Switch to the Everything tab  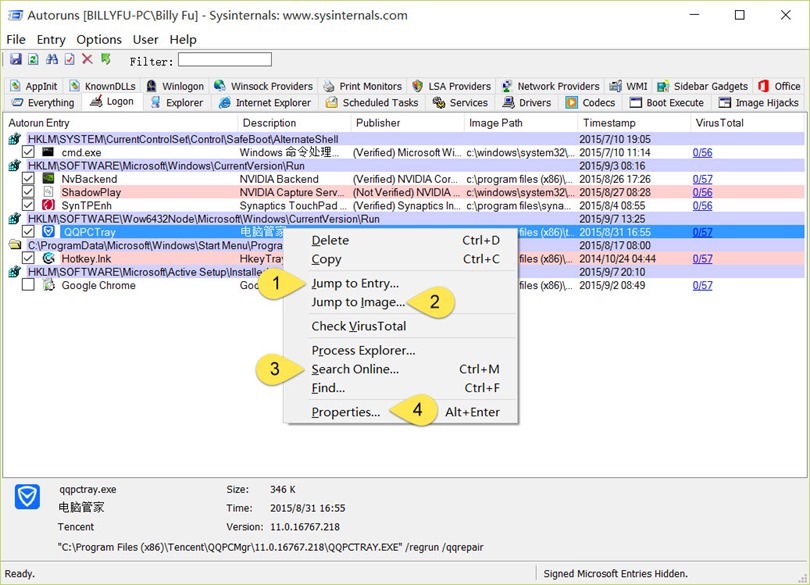pyautogui.click(x=43, y=103)
